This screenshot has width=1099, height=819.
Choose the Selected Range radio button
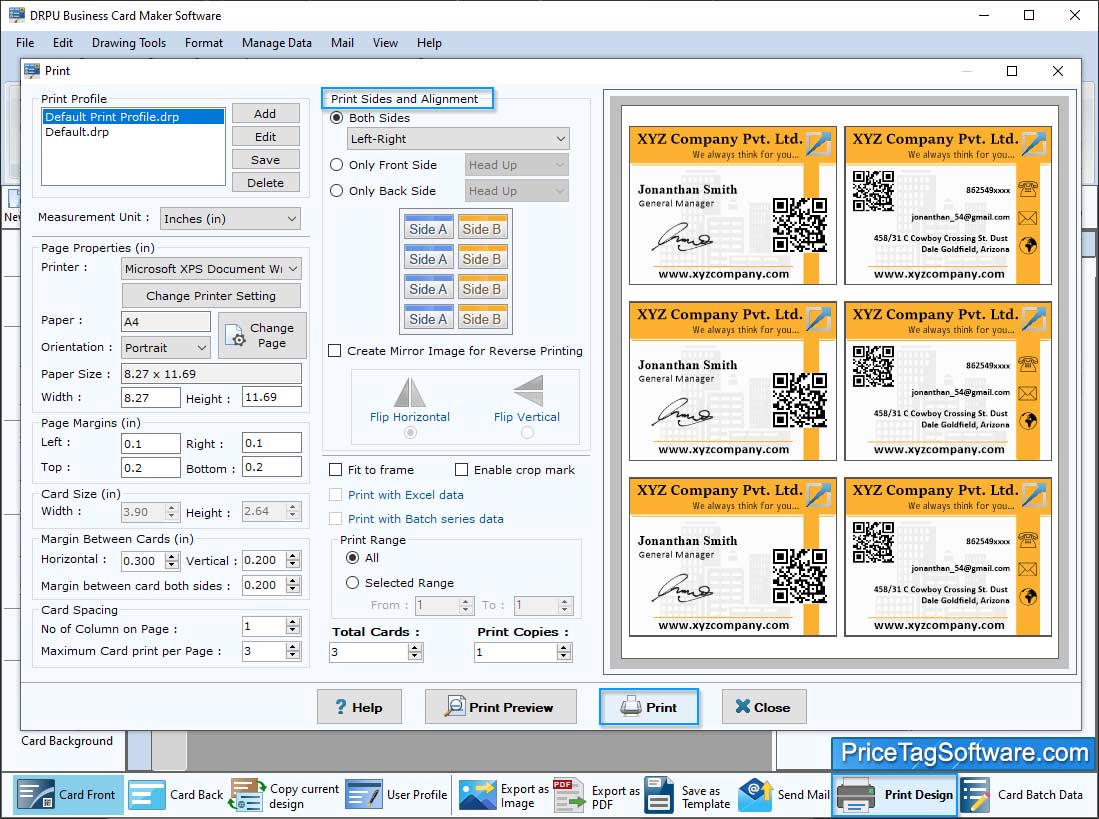tap(353, 583)
